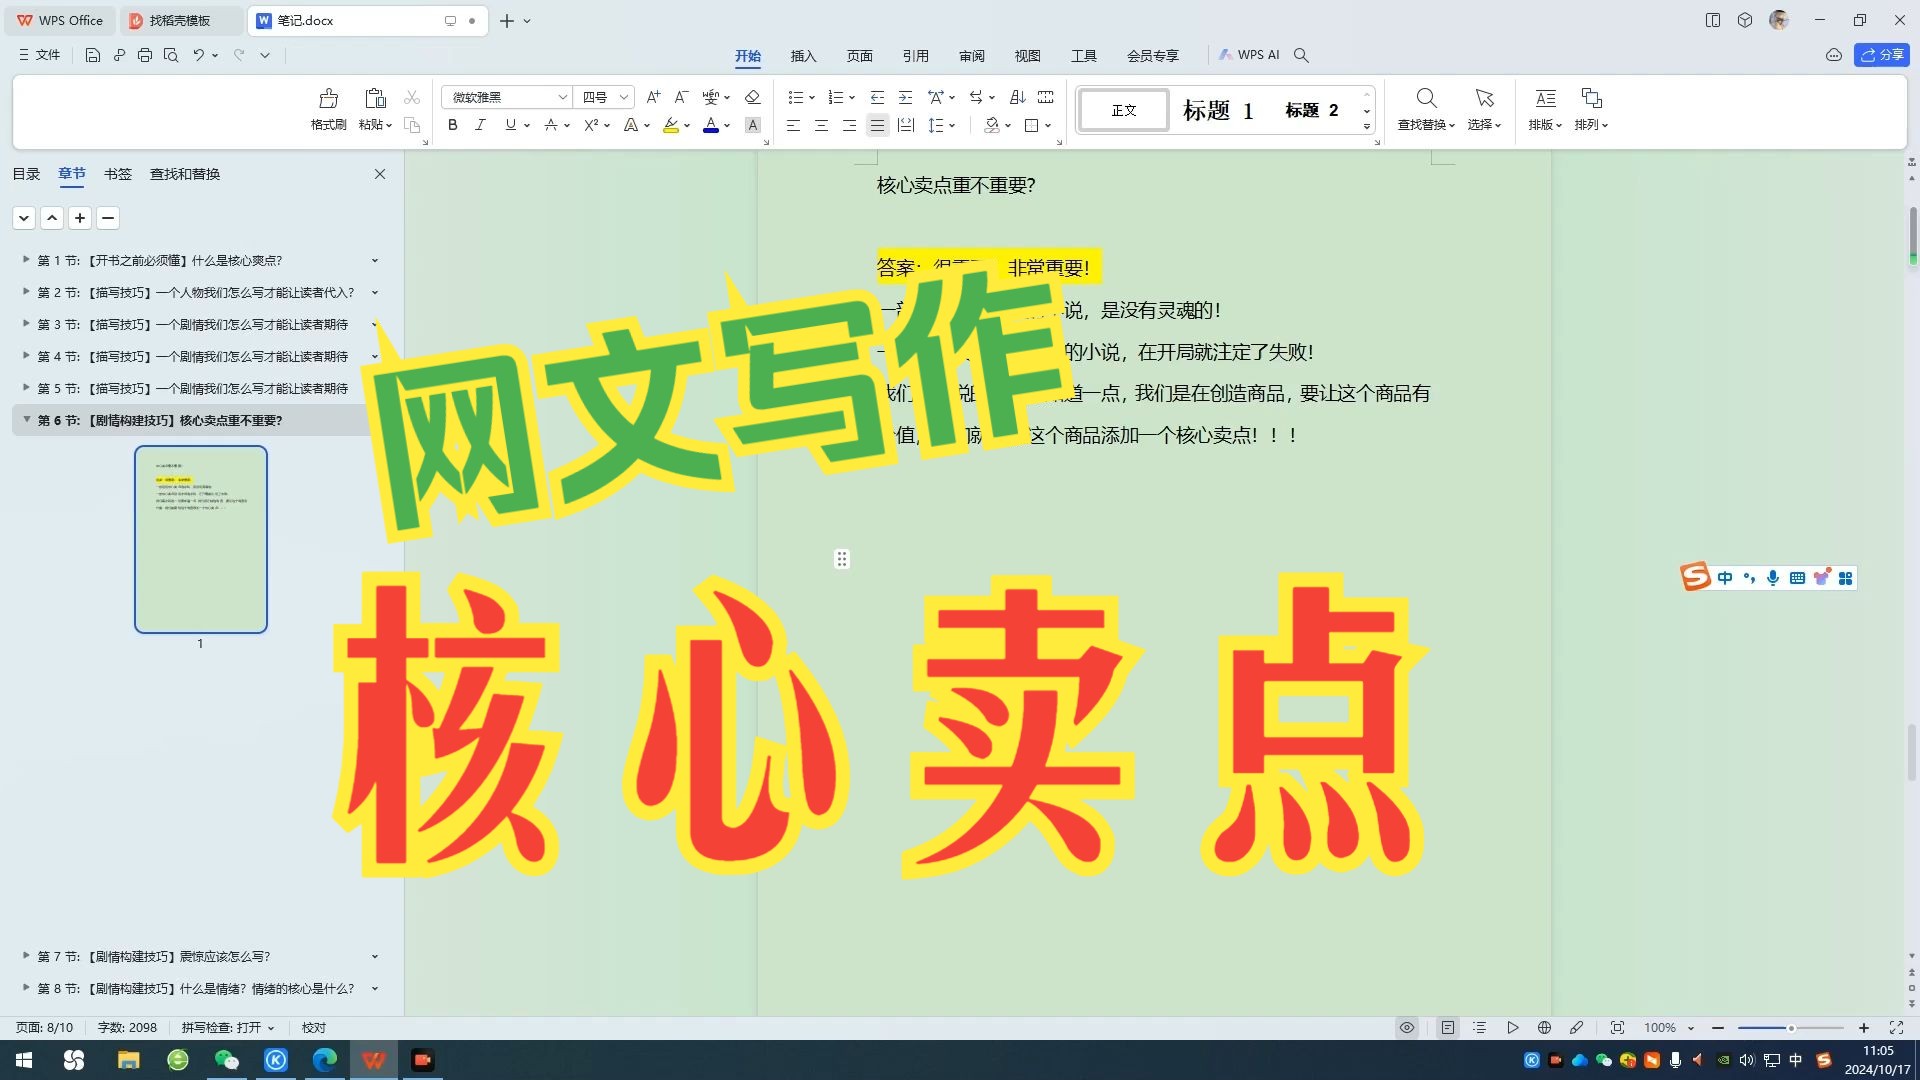The image size is (1920, 1080).
Task: Open the 插入 ribbon tab
Action: point(804,55)
